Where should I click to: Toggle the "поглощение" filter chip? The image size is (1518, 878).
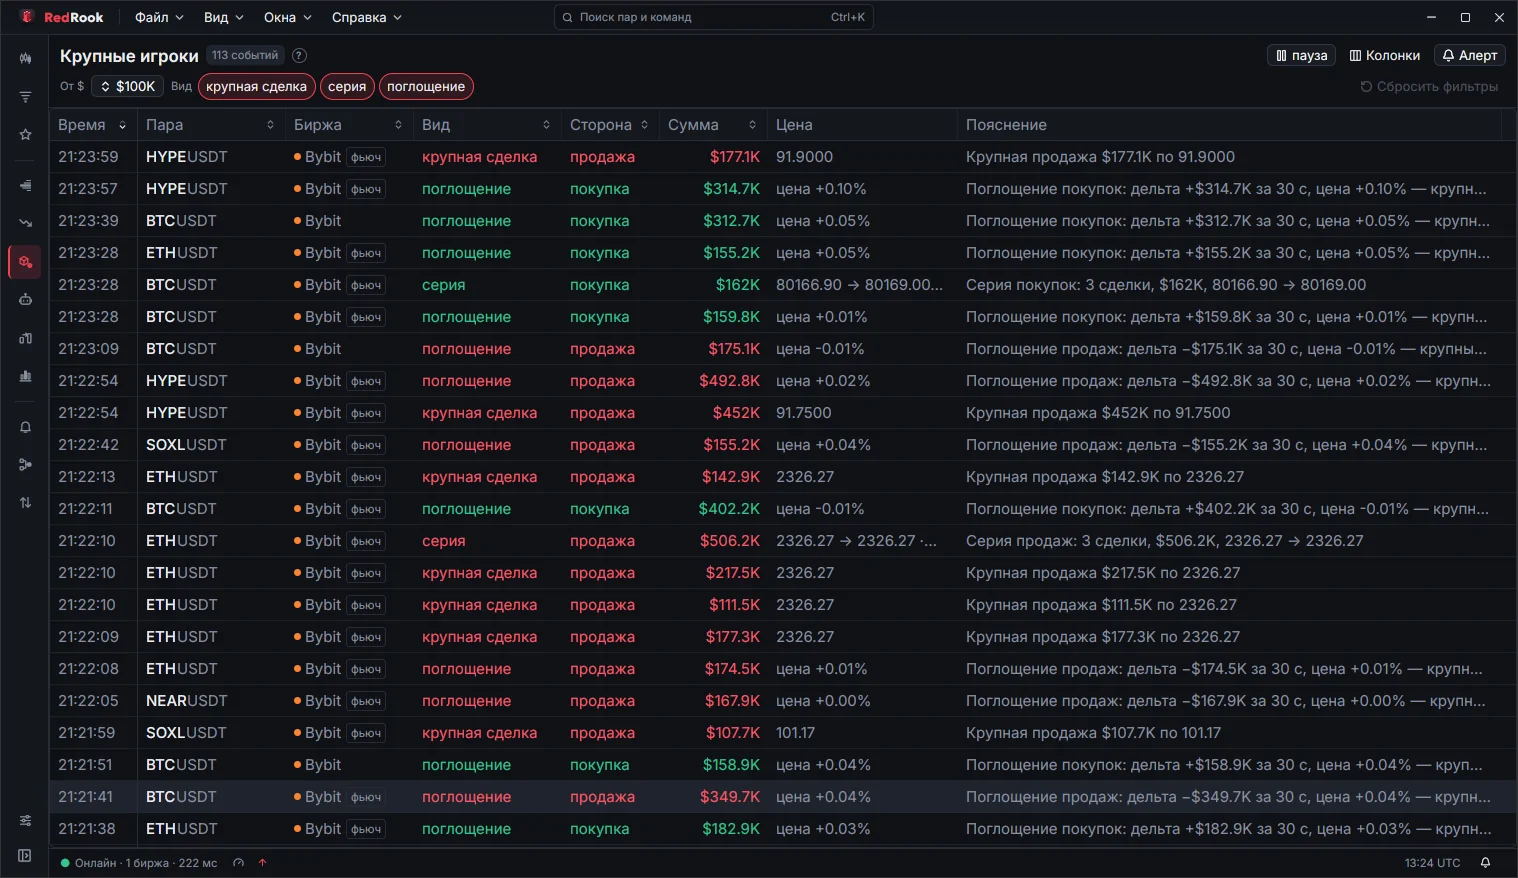(426, 87)
